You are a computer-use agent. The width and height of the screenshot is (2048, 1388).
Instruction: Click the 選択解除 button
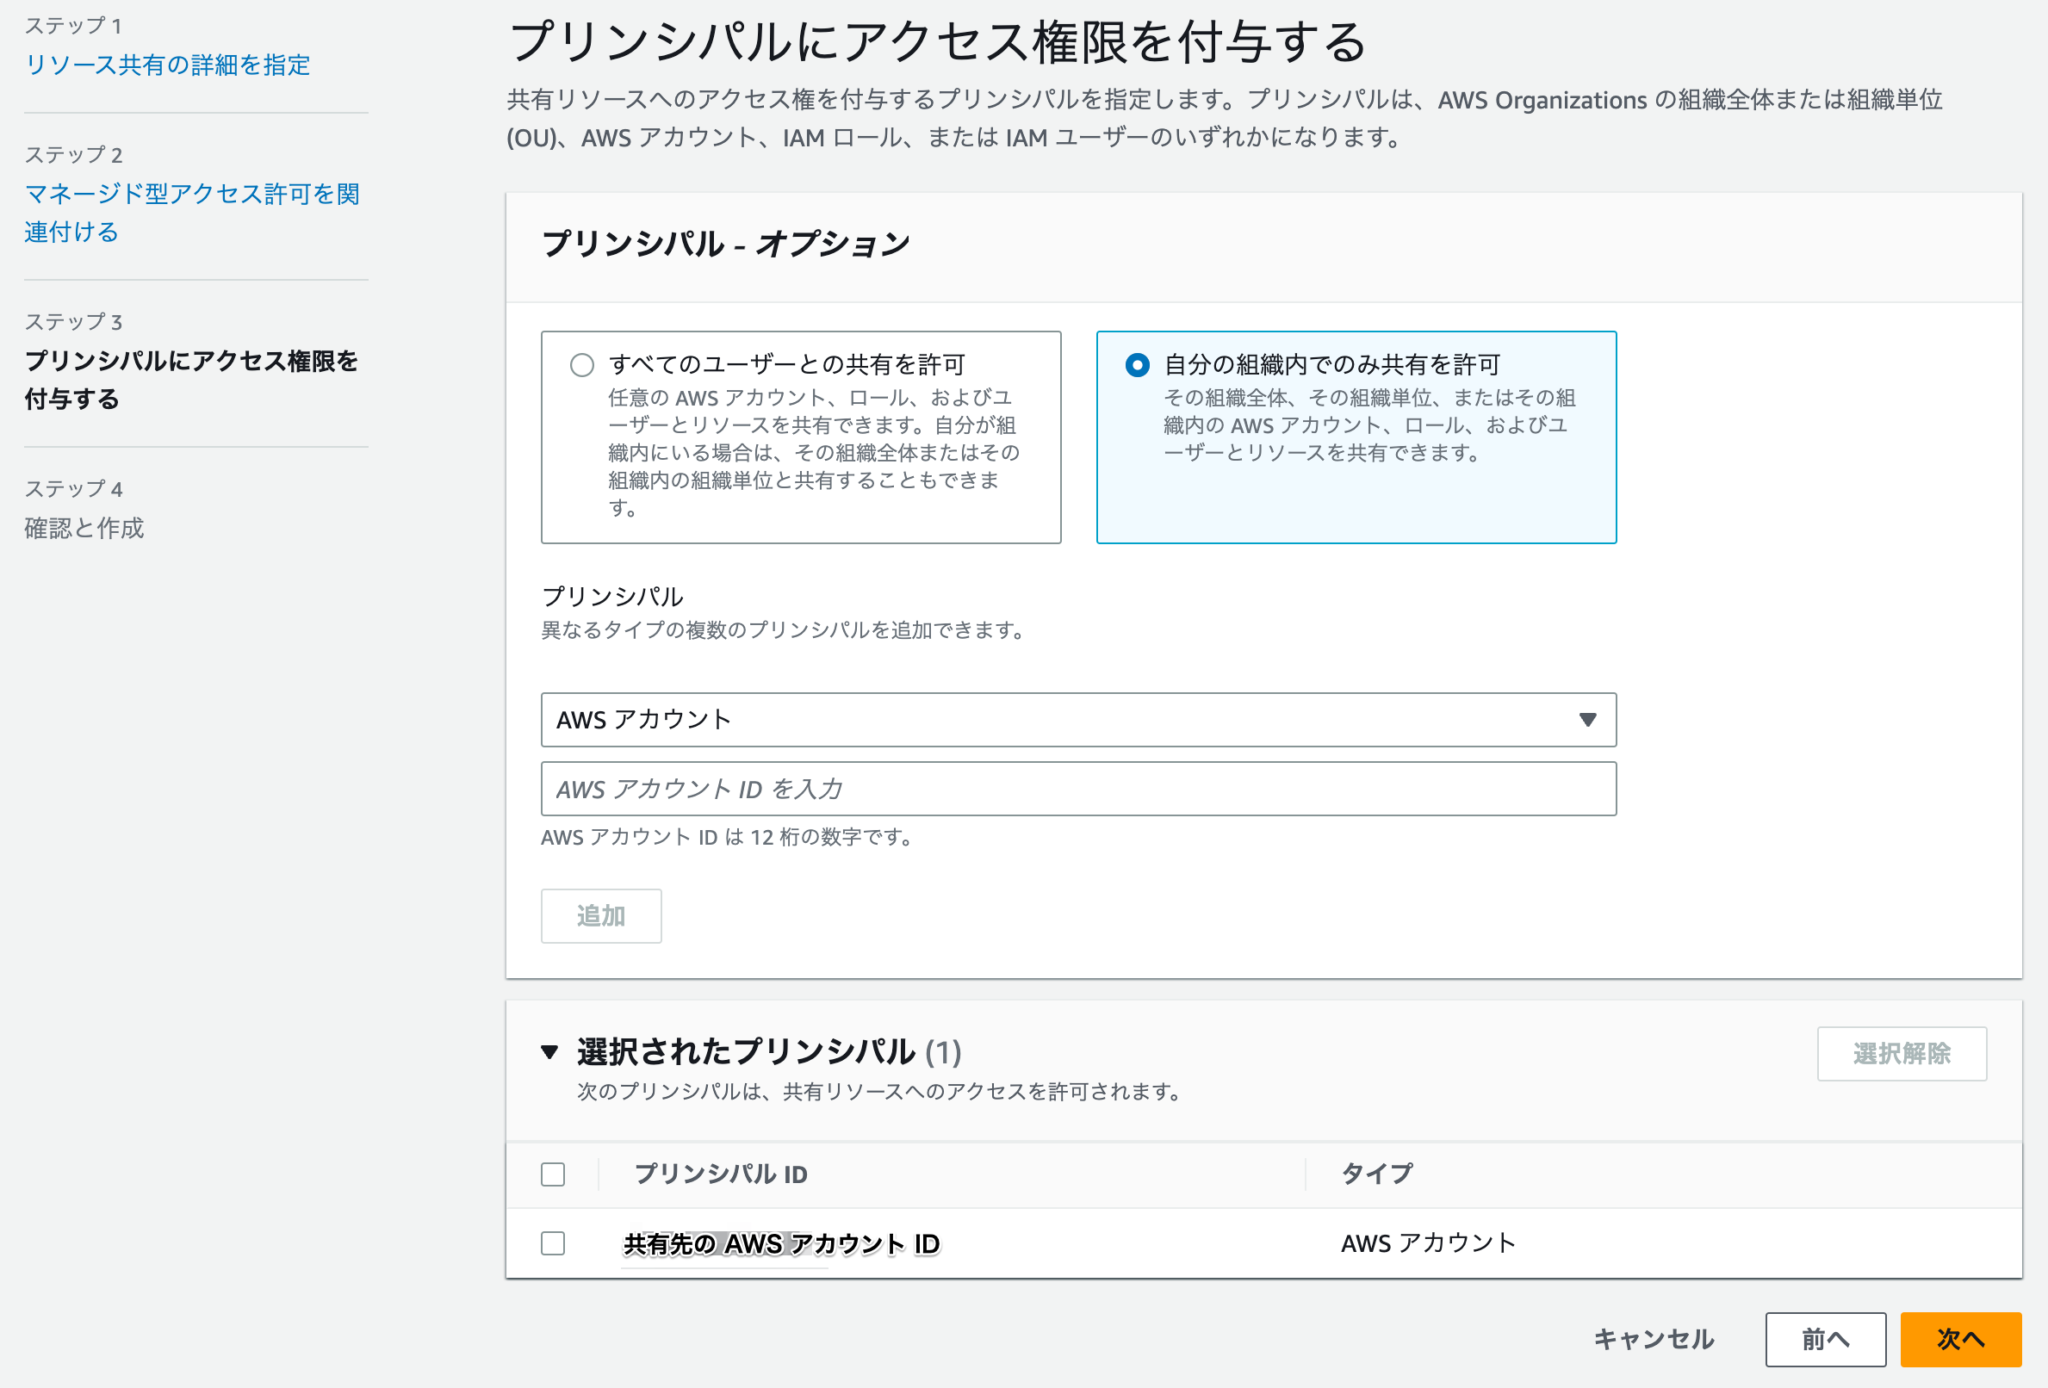coord(1901,1053)
